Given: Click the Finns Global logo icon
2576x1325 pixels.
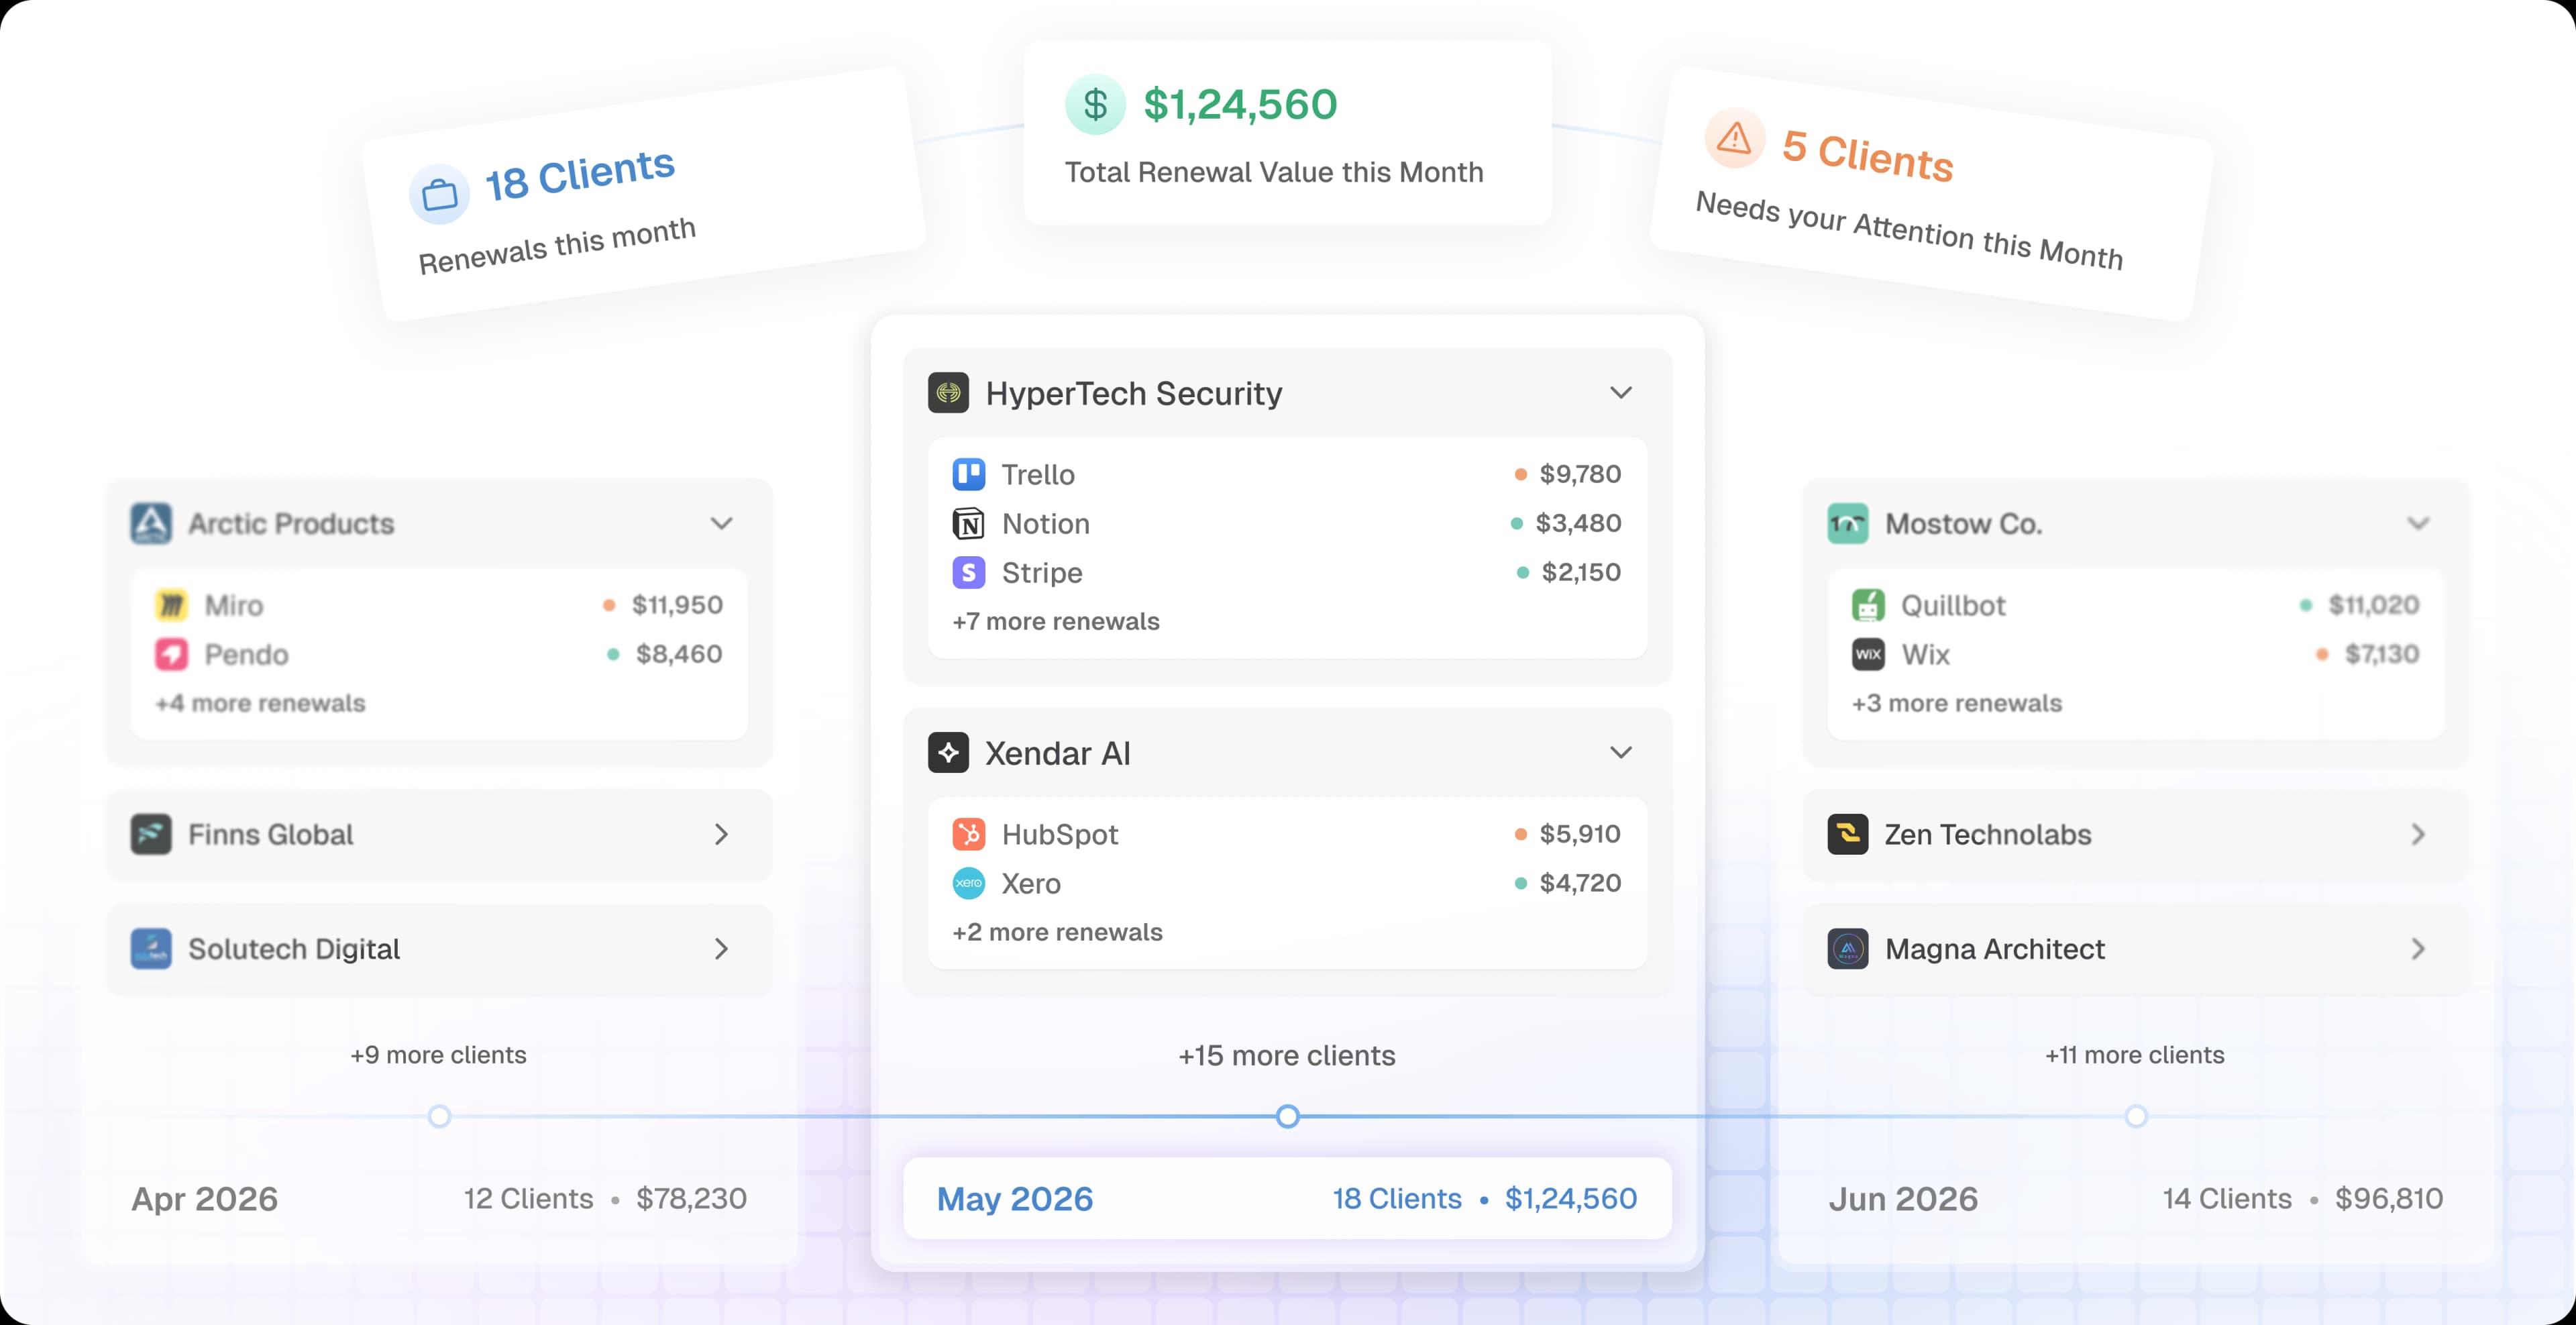Looking at the screenshot, I should 151,834.
